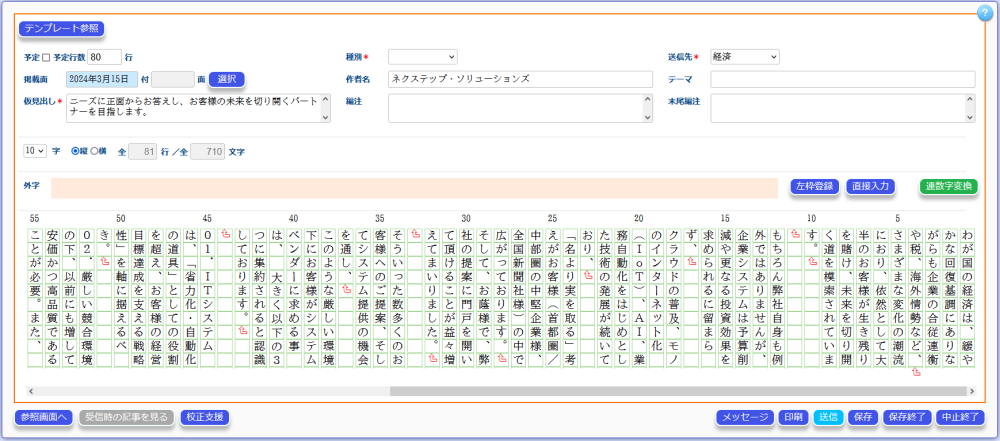Click the 中止終了 button

(x=960, y=417)
